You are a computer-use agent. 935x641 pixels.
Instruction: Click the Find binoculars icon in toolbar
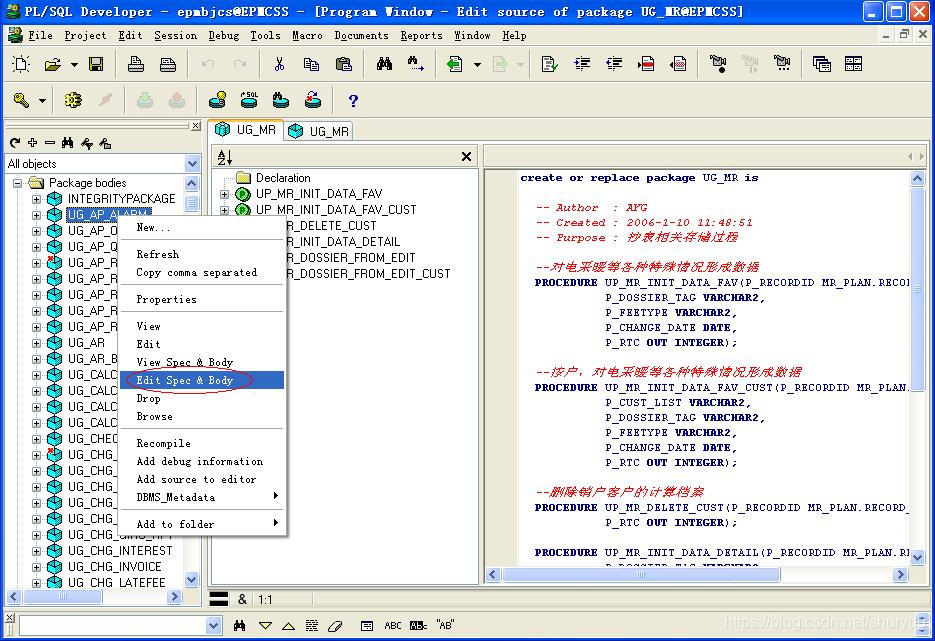(x=384, y=64)
